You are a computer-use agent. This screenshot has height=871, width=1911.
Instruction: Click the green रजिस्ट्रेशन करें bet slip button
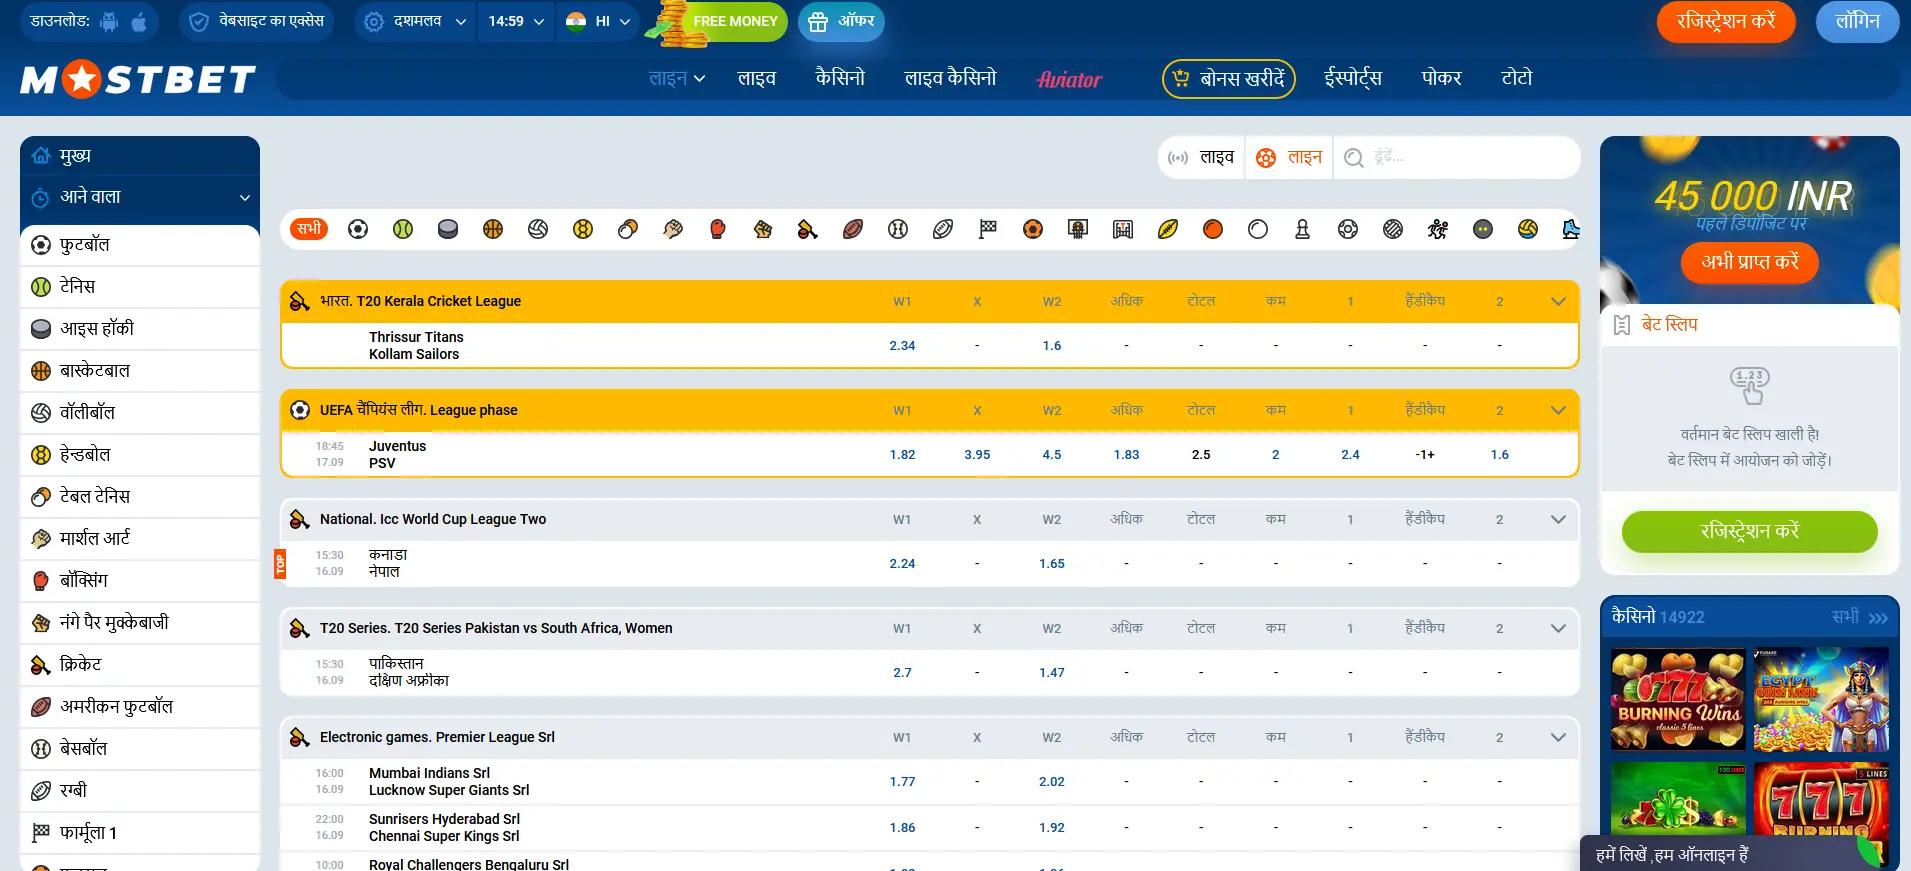point(1750,531)
